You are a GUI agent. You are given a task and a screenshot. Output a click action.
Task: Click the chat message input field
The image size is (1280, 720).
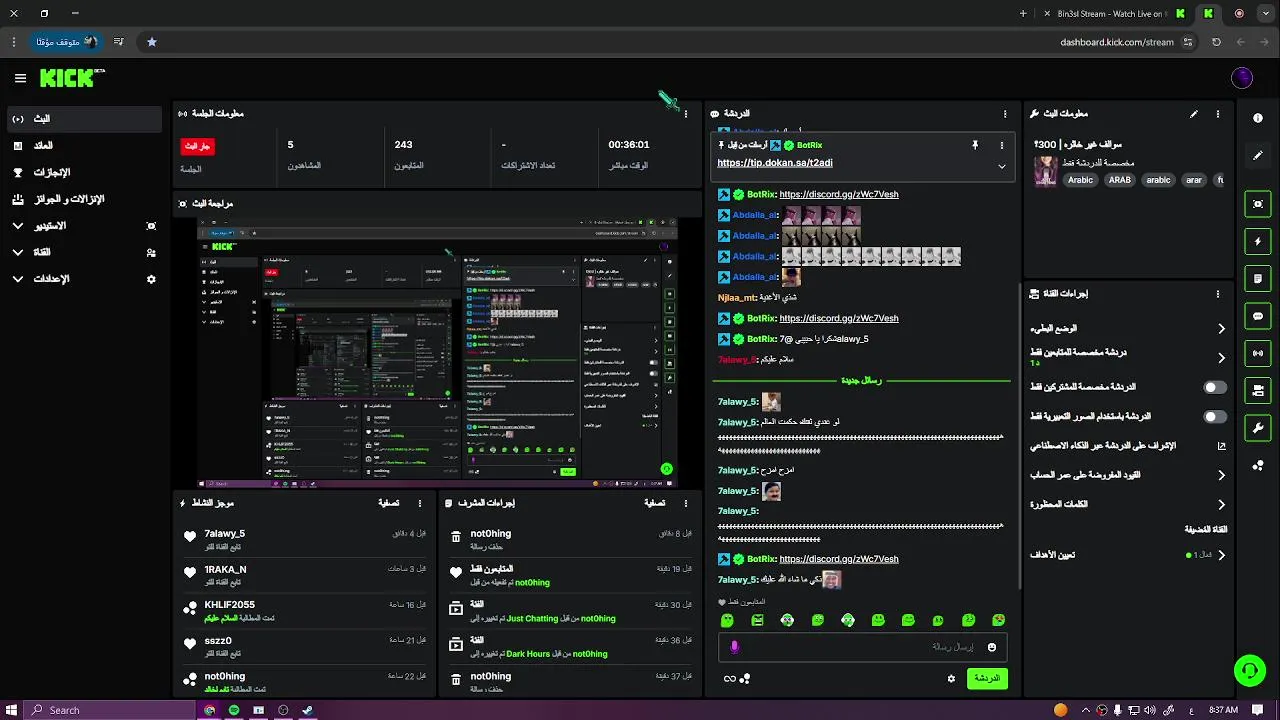(862, 647)
